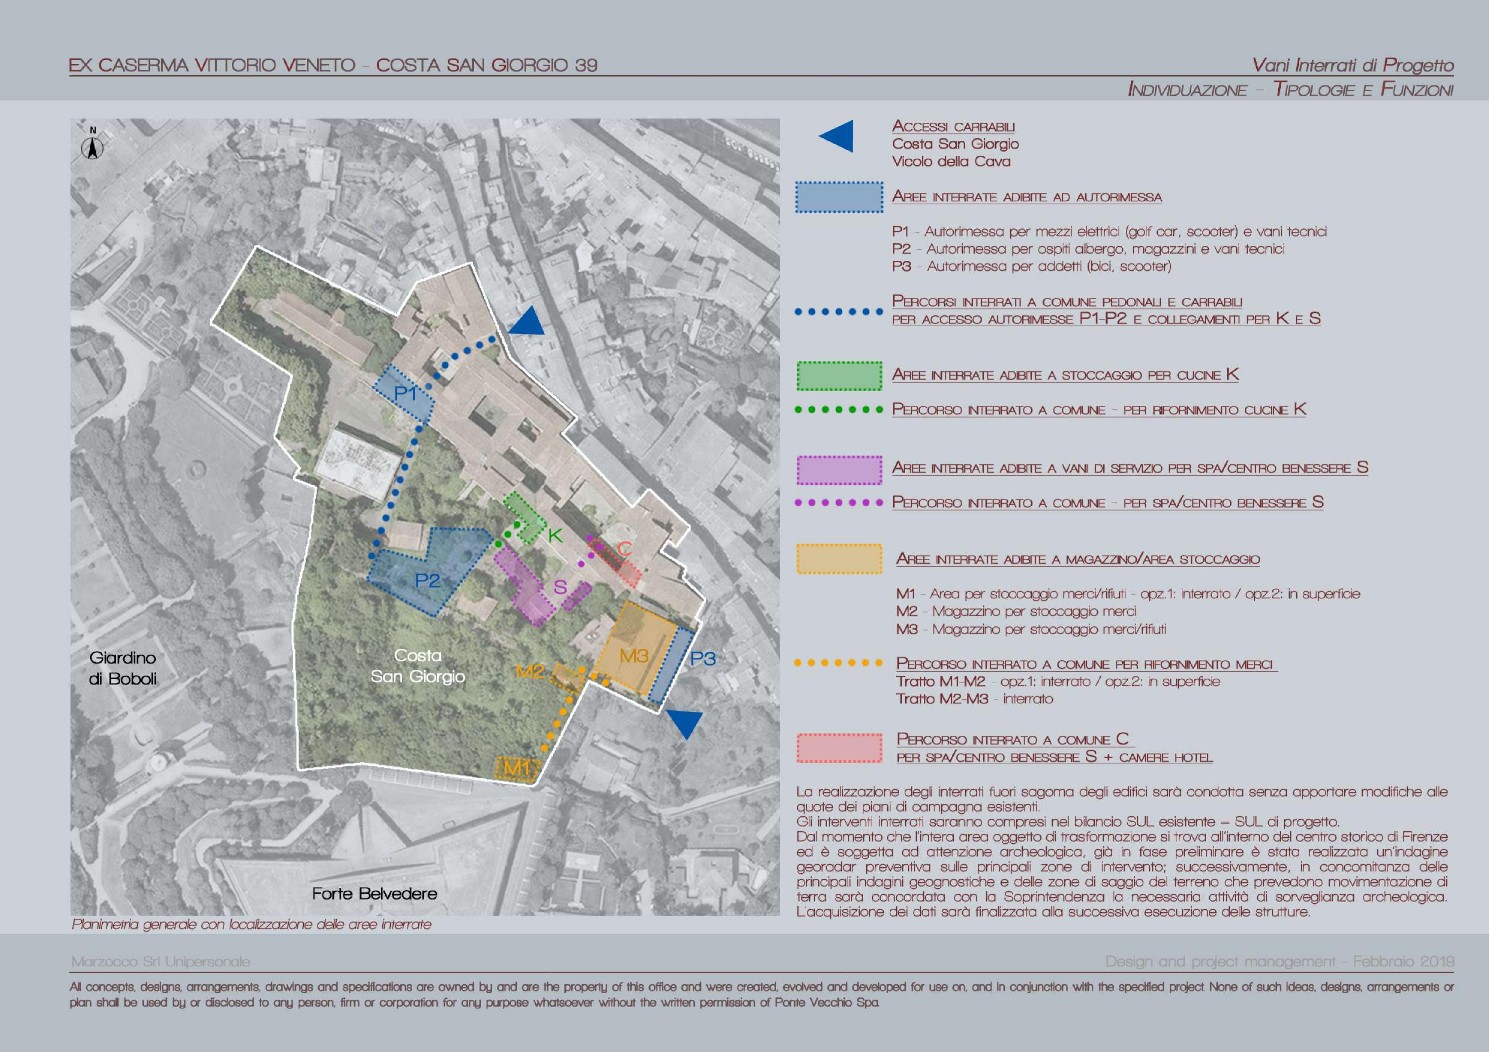Select the orange dotted line legend sample
Screen dimensions: 1489x1052
point(838,663)
